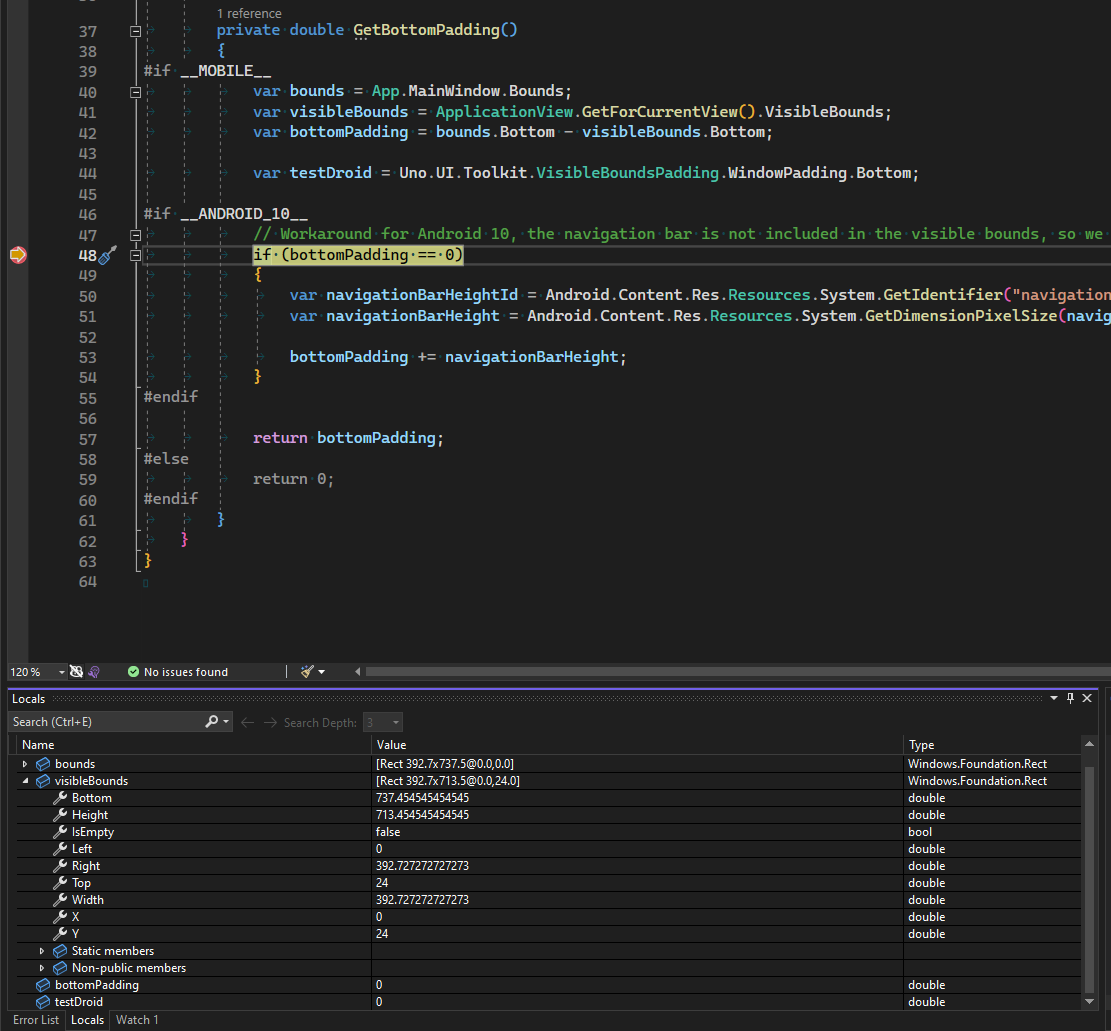Expand the bounds variable in Locals
Screen dimensions: 1111x1031
pyautogui.click(x=26, y=763)
